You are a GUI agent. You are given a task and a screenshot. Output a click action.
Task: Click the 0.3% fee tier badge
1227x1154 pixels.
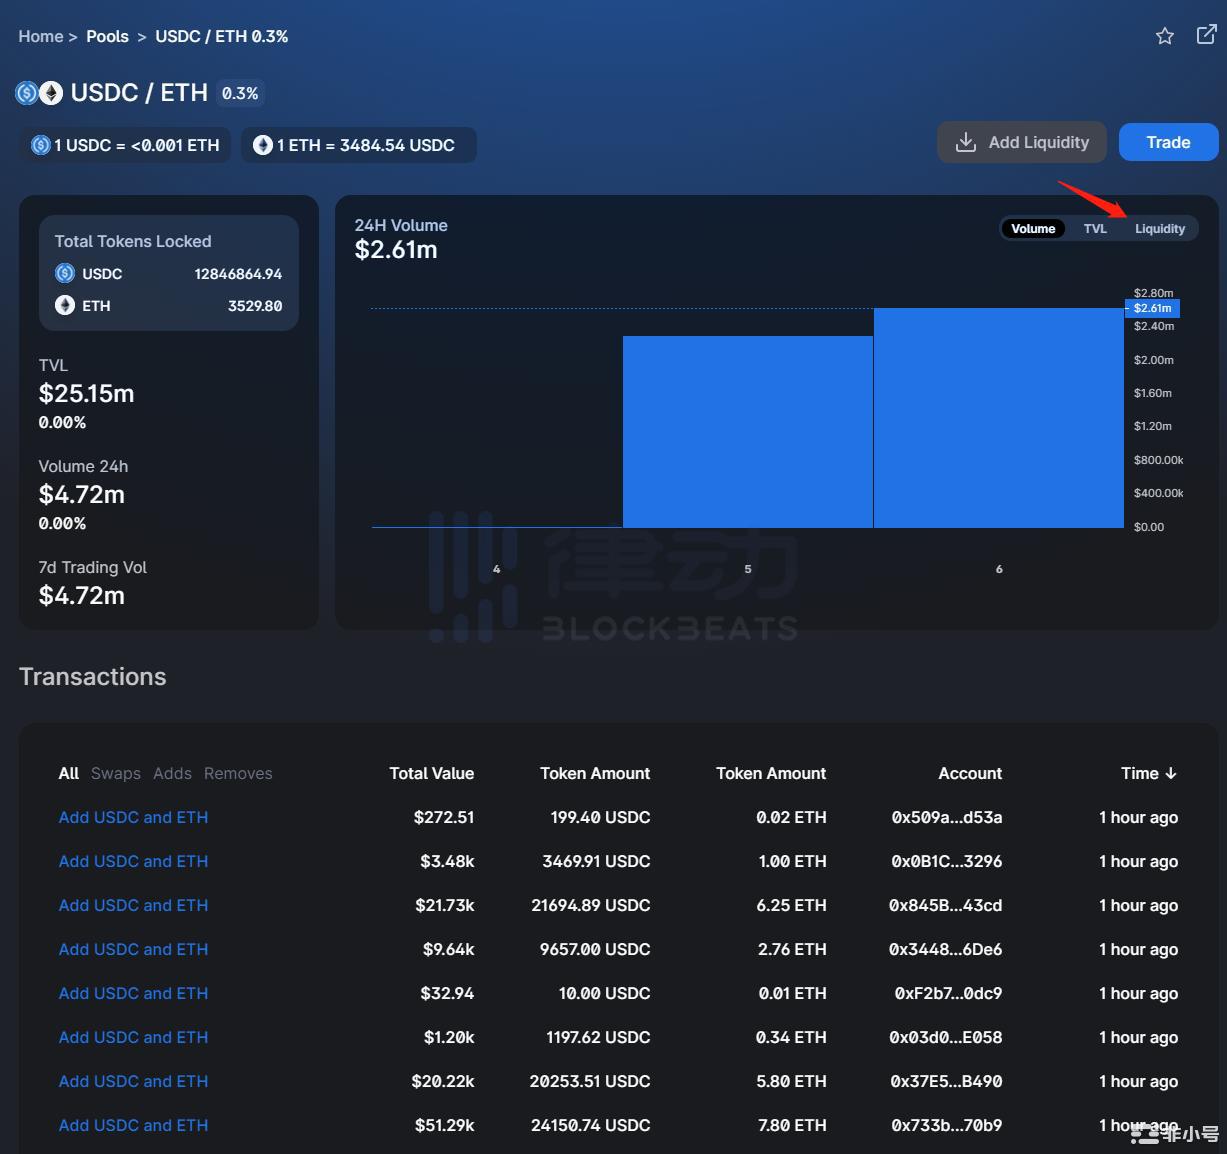pos(240,93)
